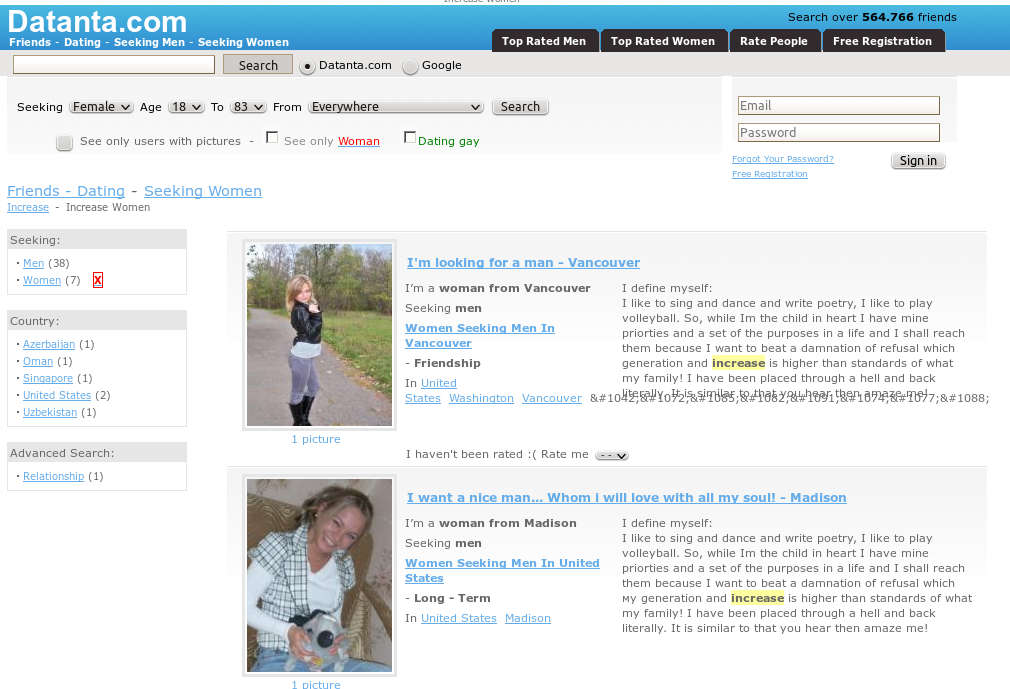
Task: Click the 'Increase' breadcrumb link
Action: 28,207
